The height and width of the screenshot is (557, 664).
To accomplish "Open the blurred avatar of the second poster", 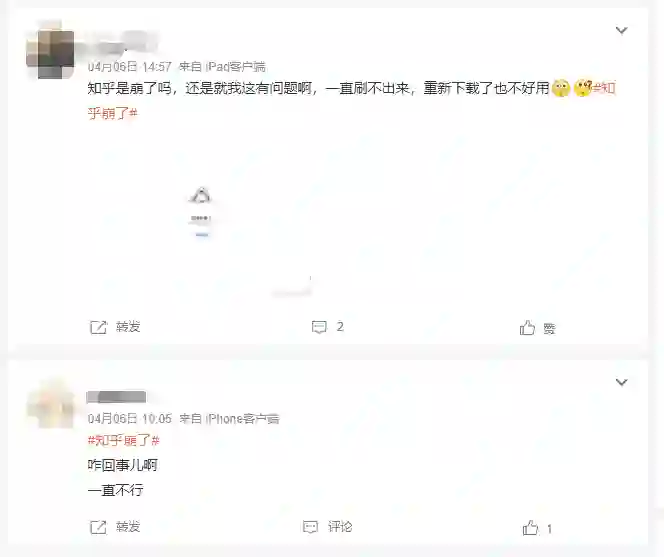I will coord(51,403).
